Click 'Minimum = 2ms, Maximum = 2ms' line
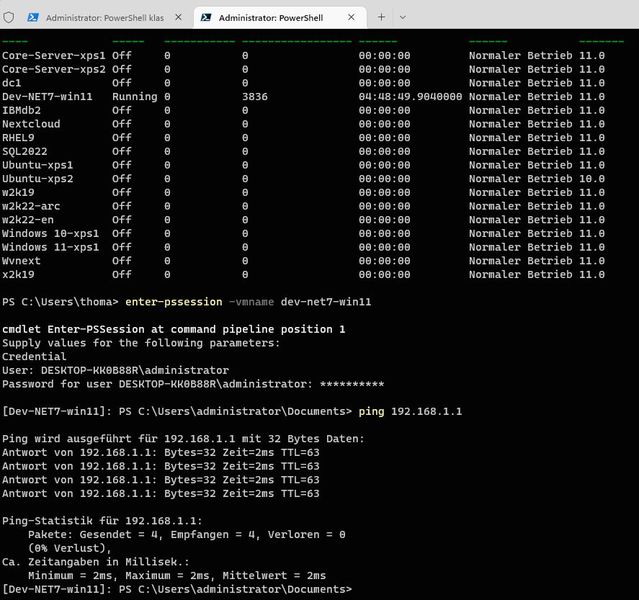The height and width of the screenshot is (600, 639). click(177, 576)
